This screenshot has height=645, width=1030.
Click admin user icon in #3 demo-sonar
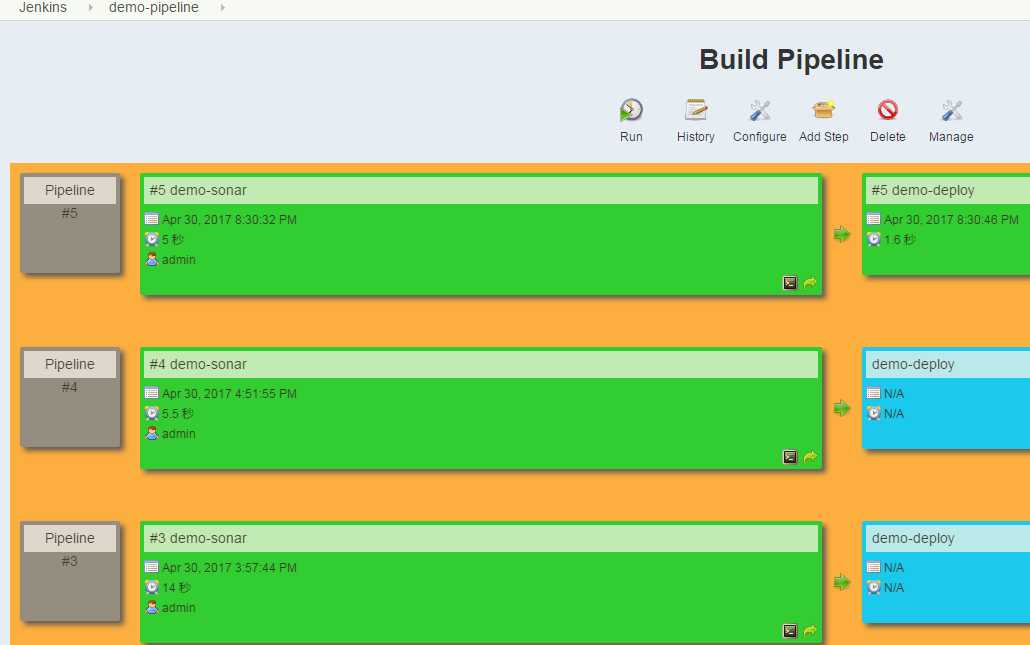pos(152,608)
